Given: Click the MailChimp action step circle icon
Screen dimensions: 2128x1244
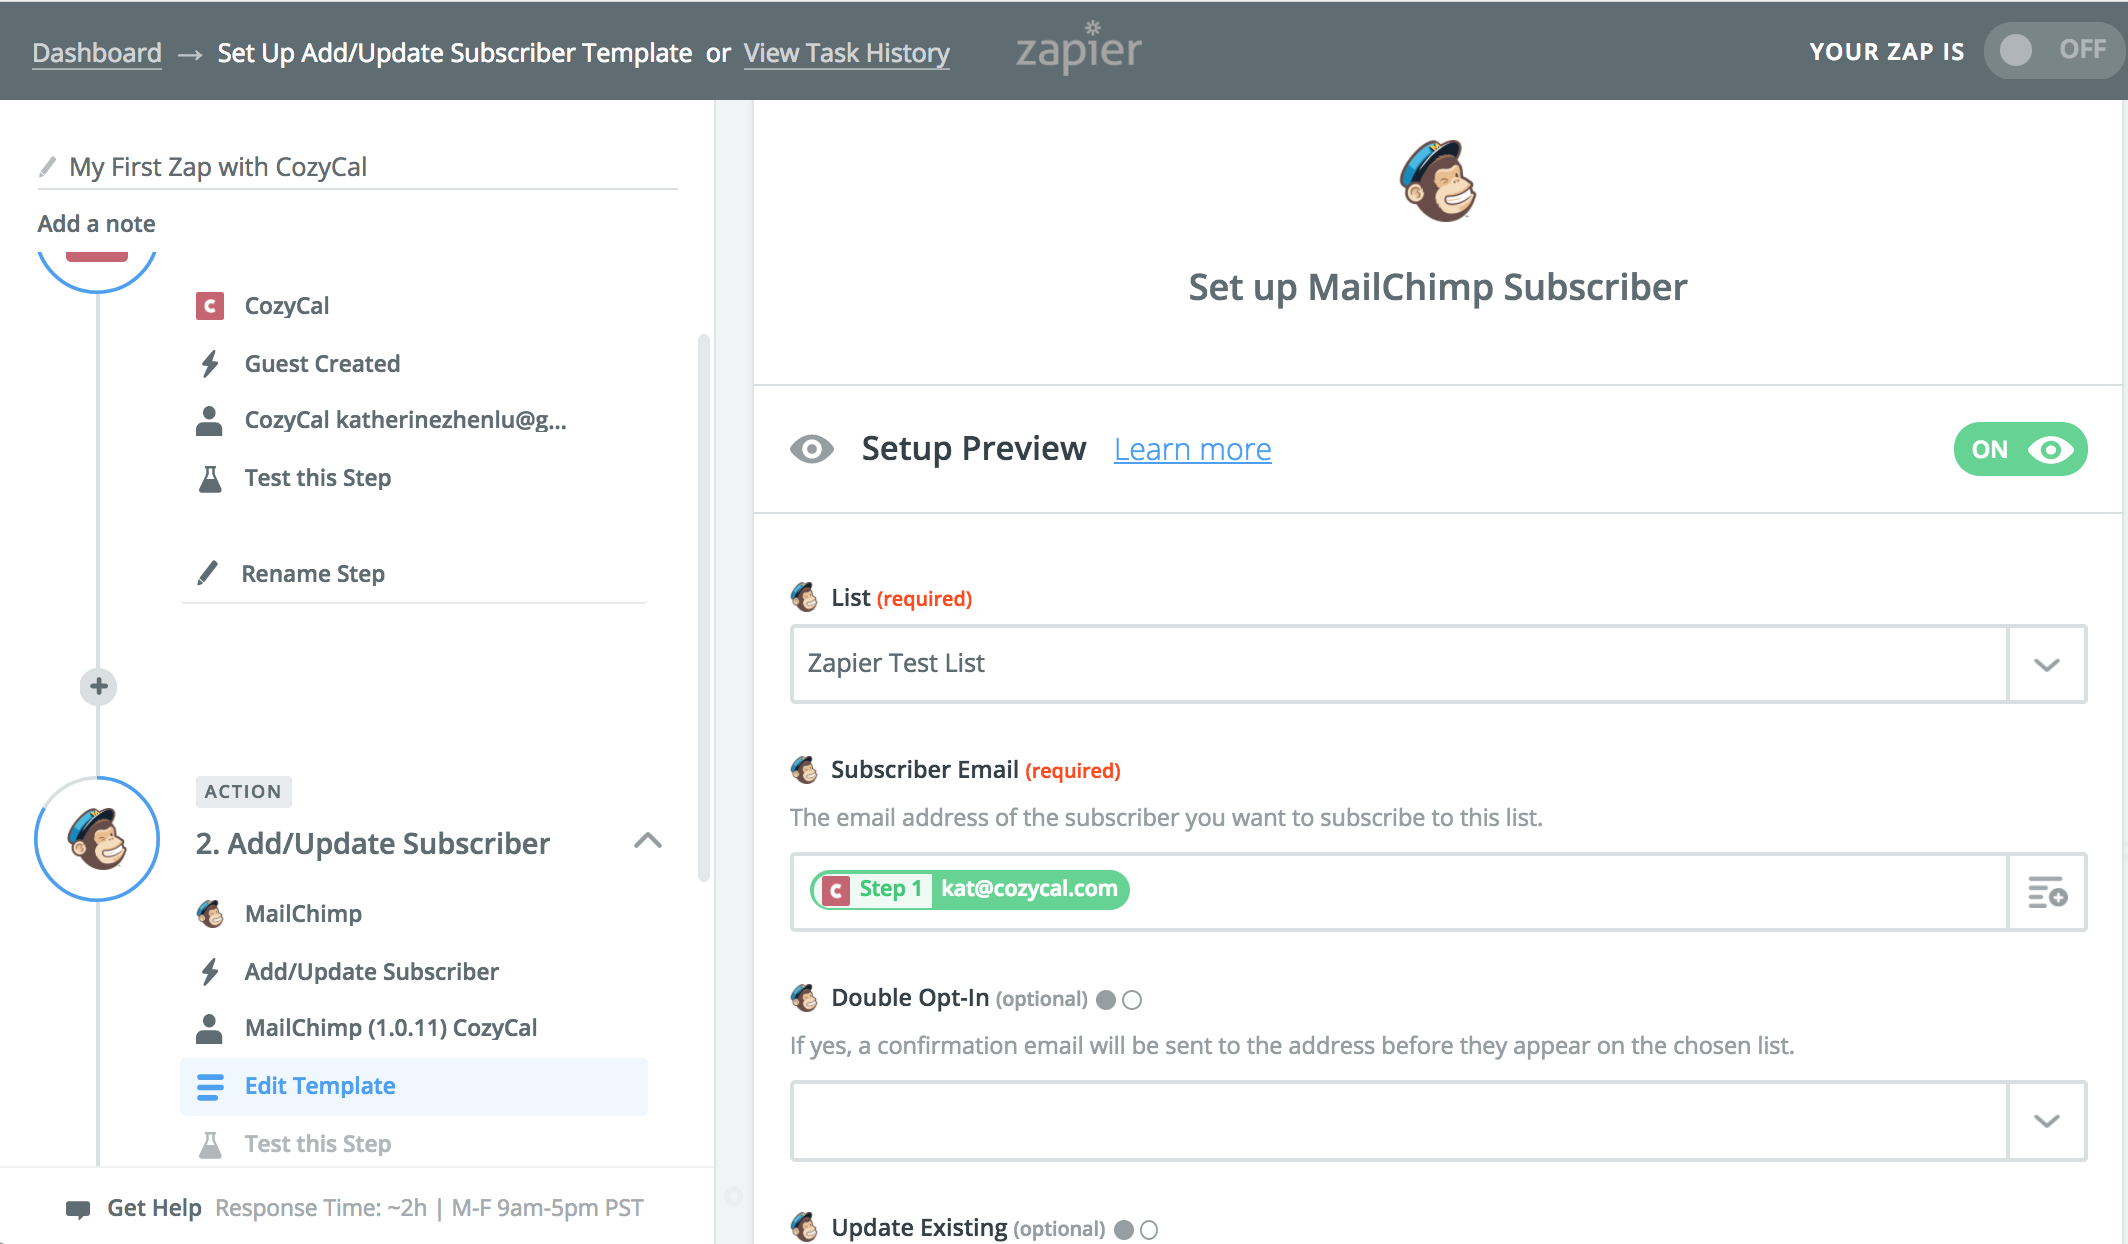Looking at the screenshot, I should coord(97,839).
